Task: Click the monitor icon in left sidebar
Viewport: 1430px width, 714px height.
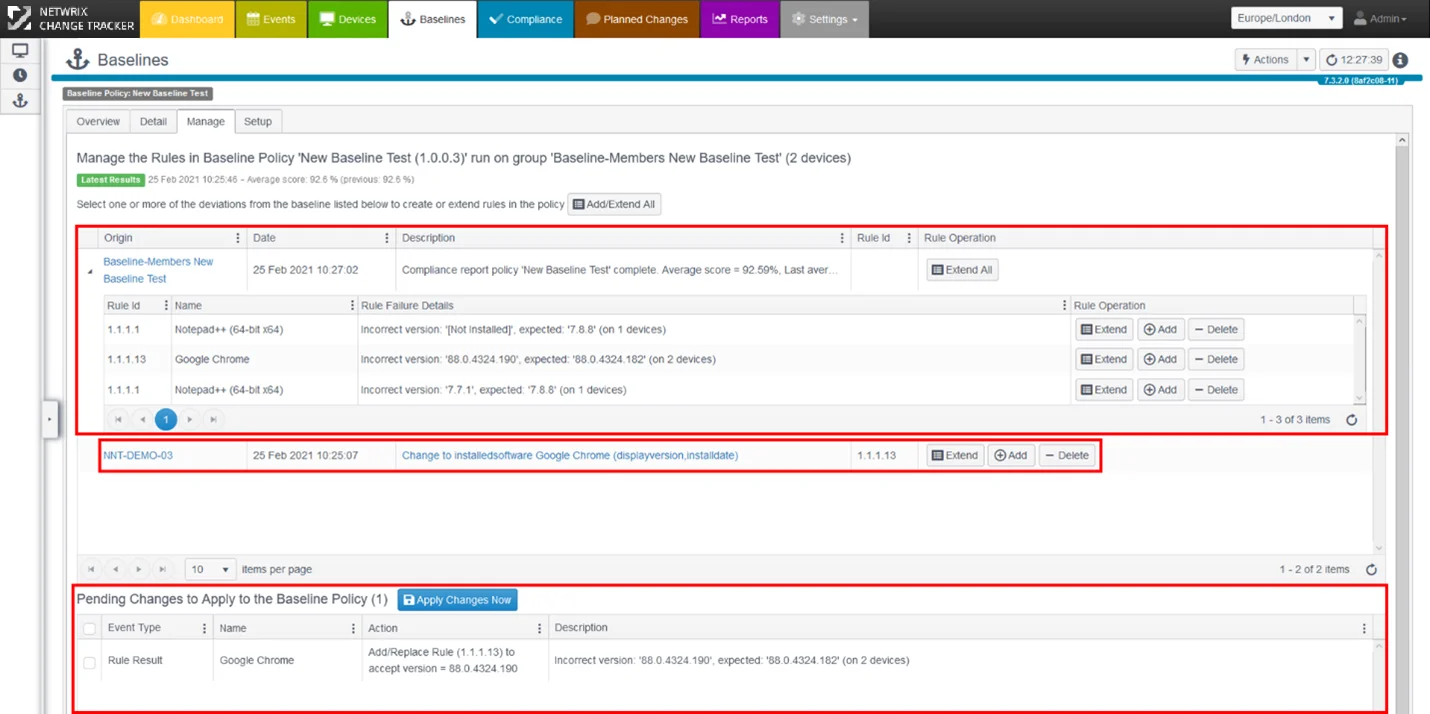Action: [19, 51]
